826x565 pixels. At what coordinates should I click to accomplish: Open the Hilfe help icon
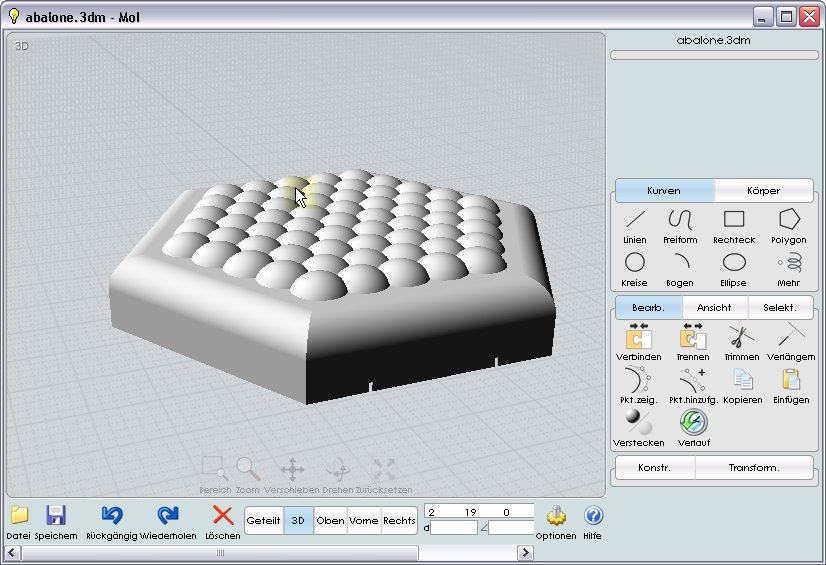(x=593, y=522)
